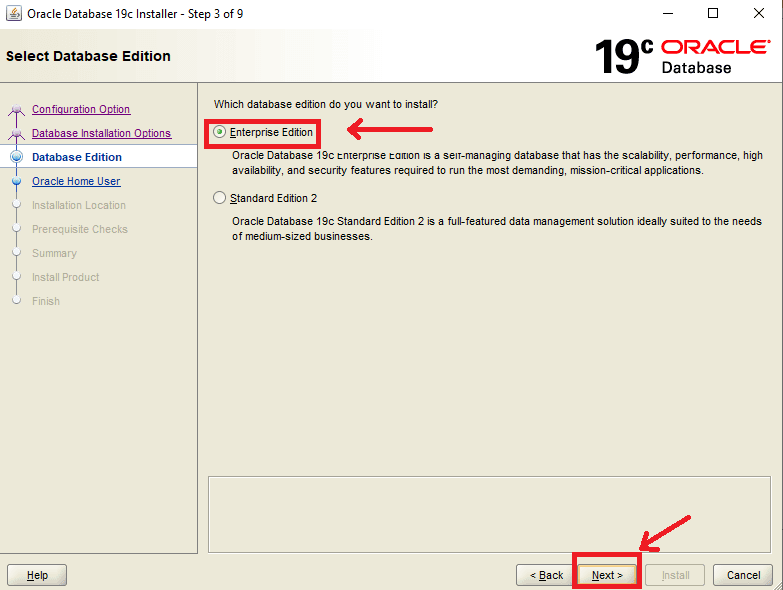
Task: Maximize the installer window
Action: click(x=712, y=14)
